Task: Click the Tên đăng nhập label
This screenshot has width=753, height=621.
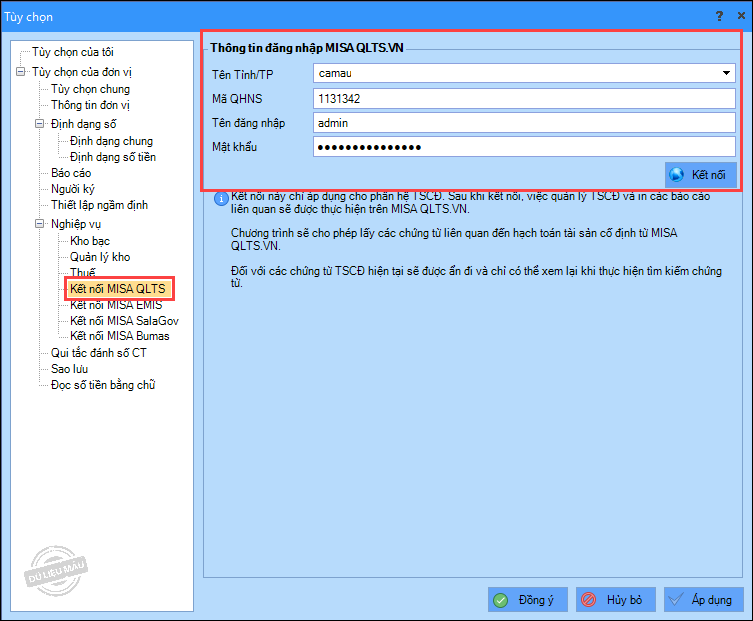Action: pyautogui.click(x=249, y=123)
